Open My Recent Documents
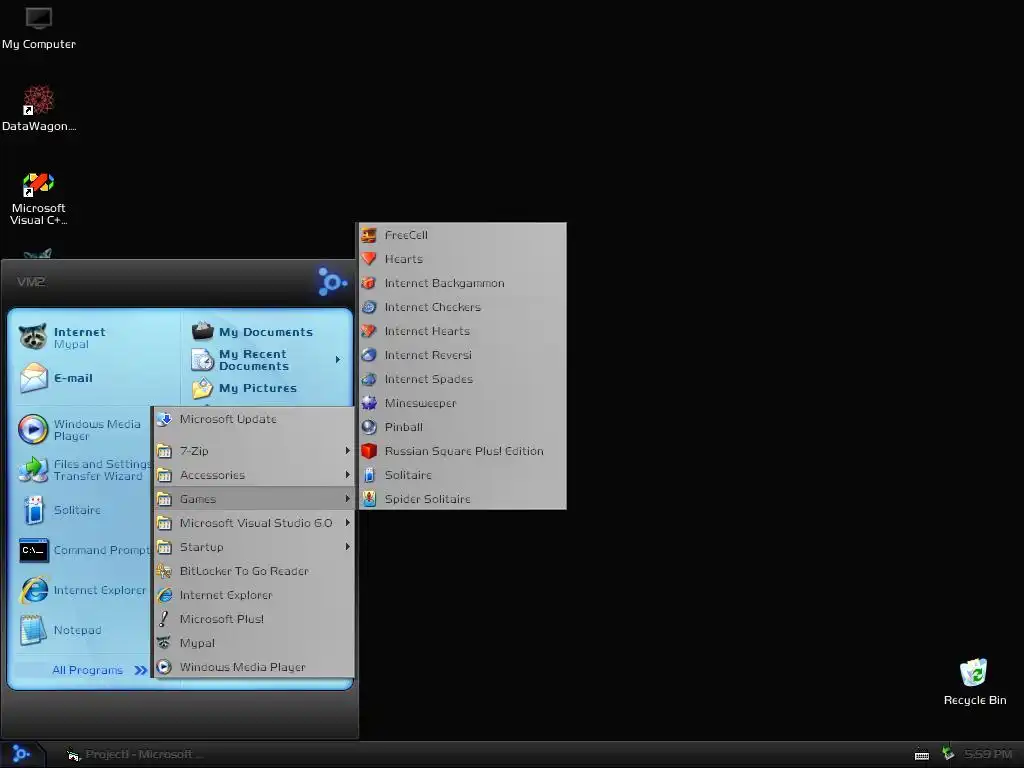Viewport: 1024px width, 768px height. [x=266, y=360]
